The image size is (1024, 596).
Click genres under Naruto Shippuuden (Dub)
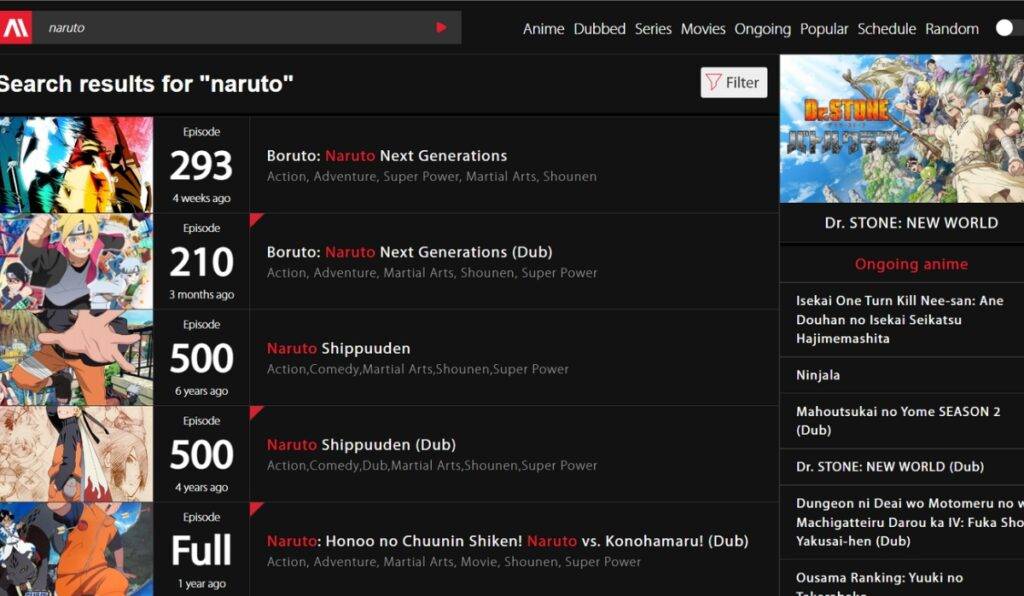432,465
